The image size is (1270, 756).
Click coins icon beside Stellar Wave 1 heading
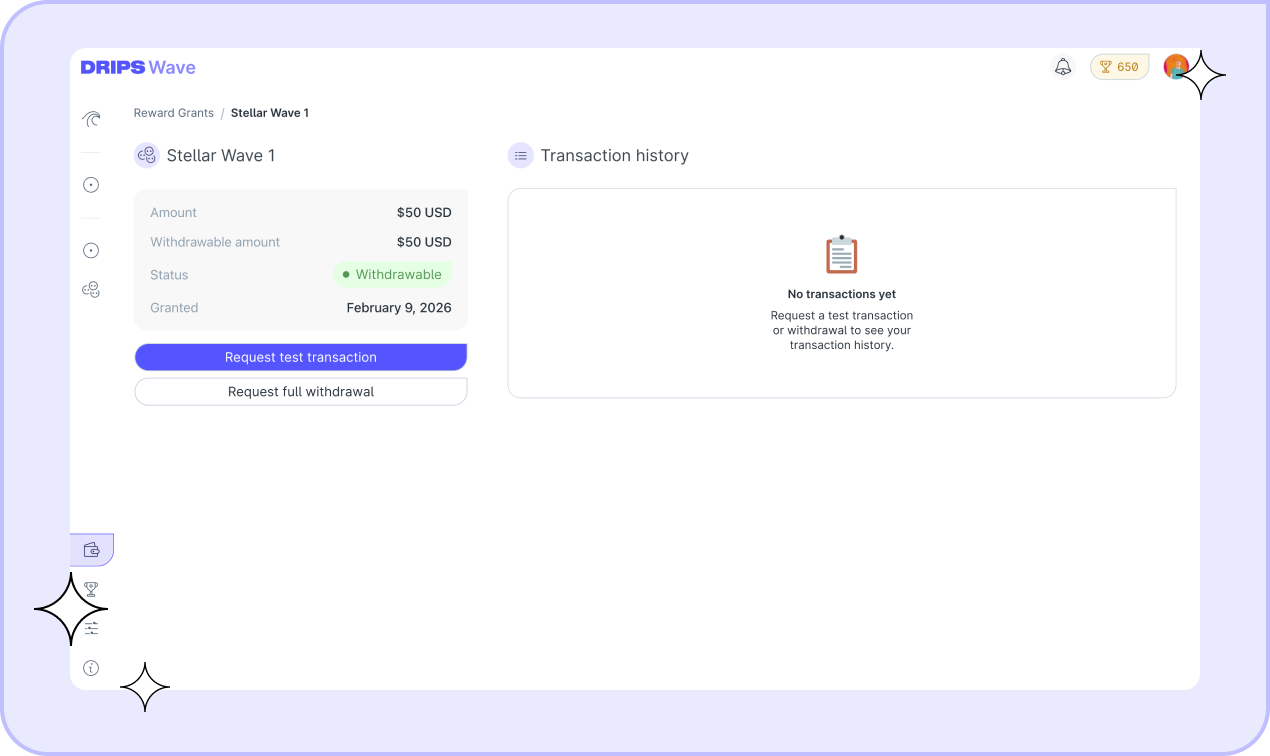(x=147, y=156)
